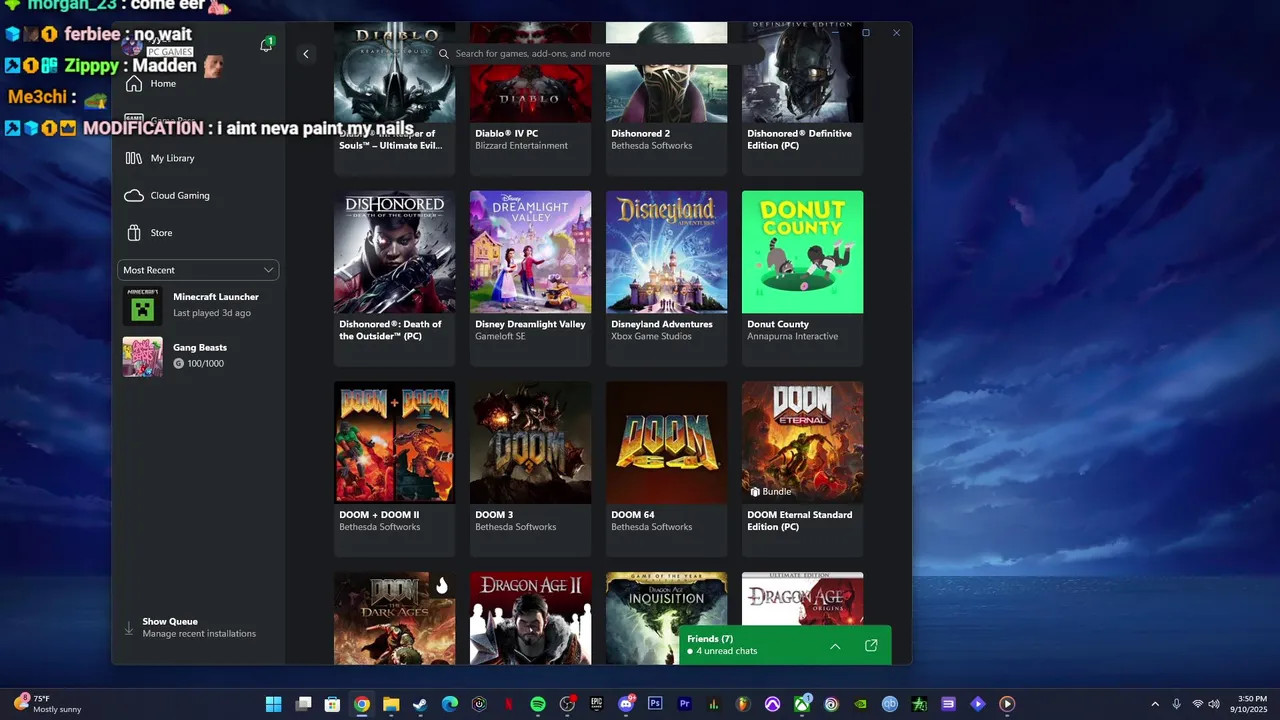This screenshot has width=1280, height=720.
Task: Open Xbox app from the taskbar
Action: 802,704
